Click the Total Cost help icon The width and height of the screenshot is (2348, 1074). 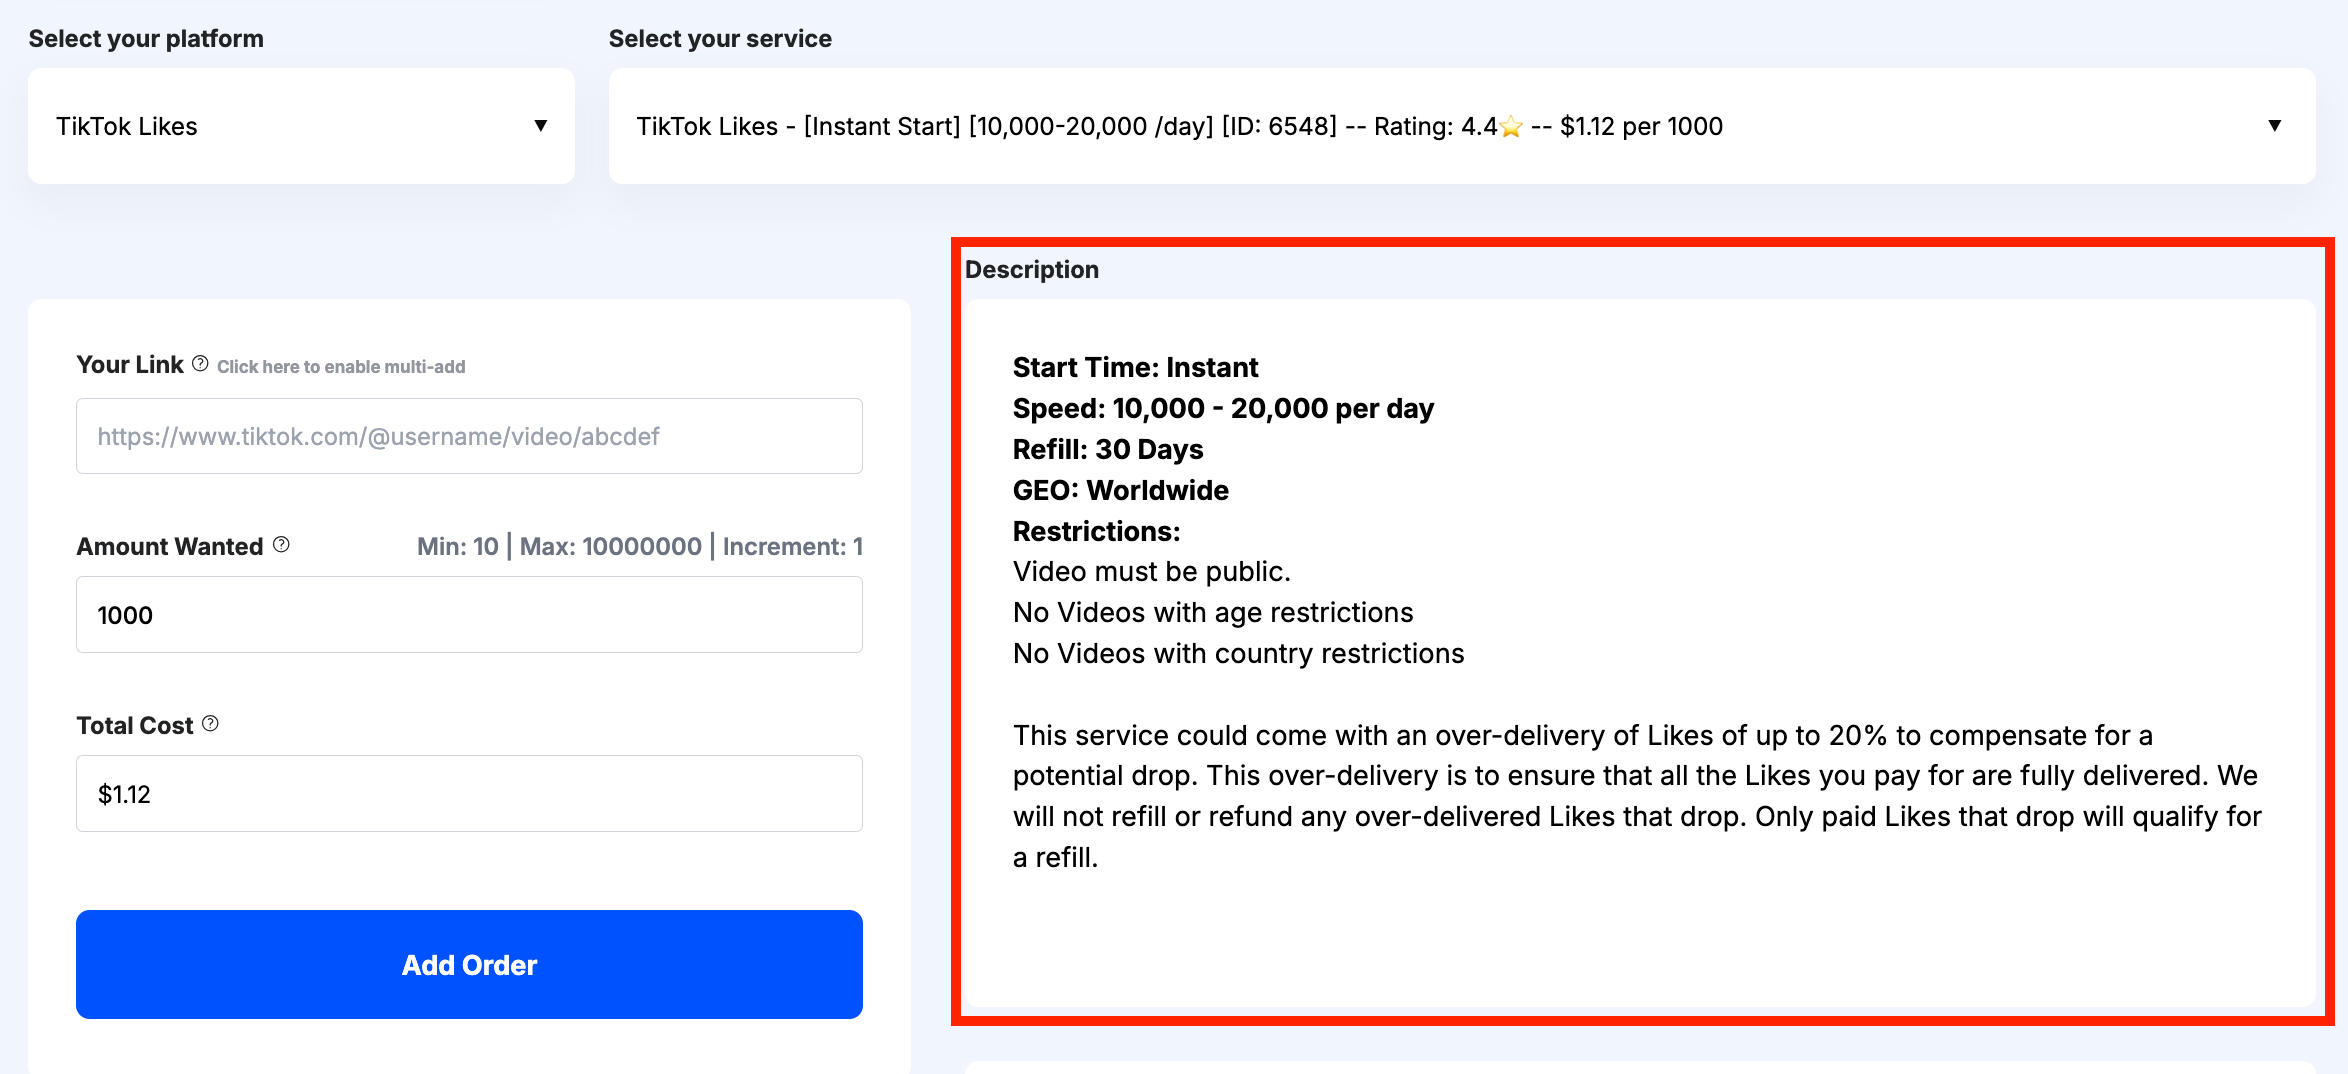tap(210, 724)
